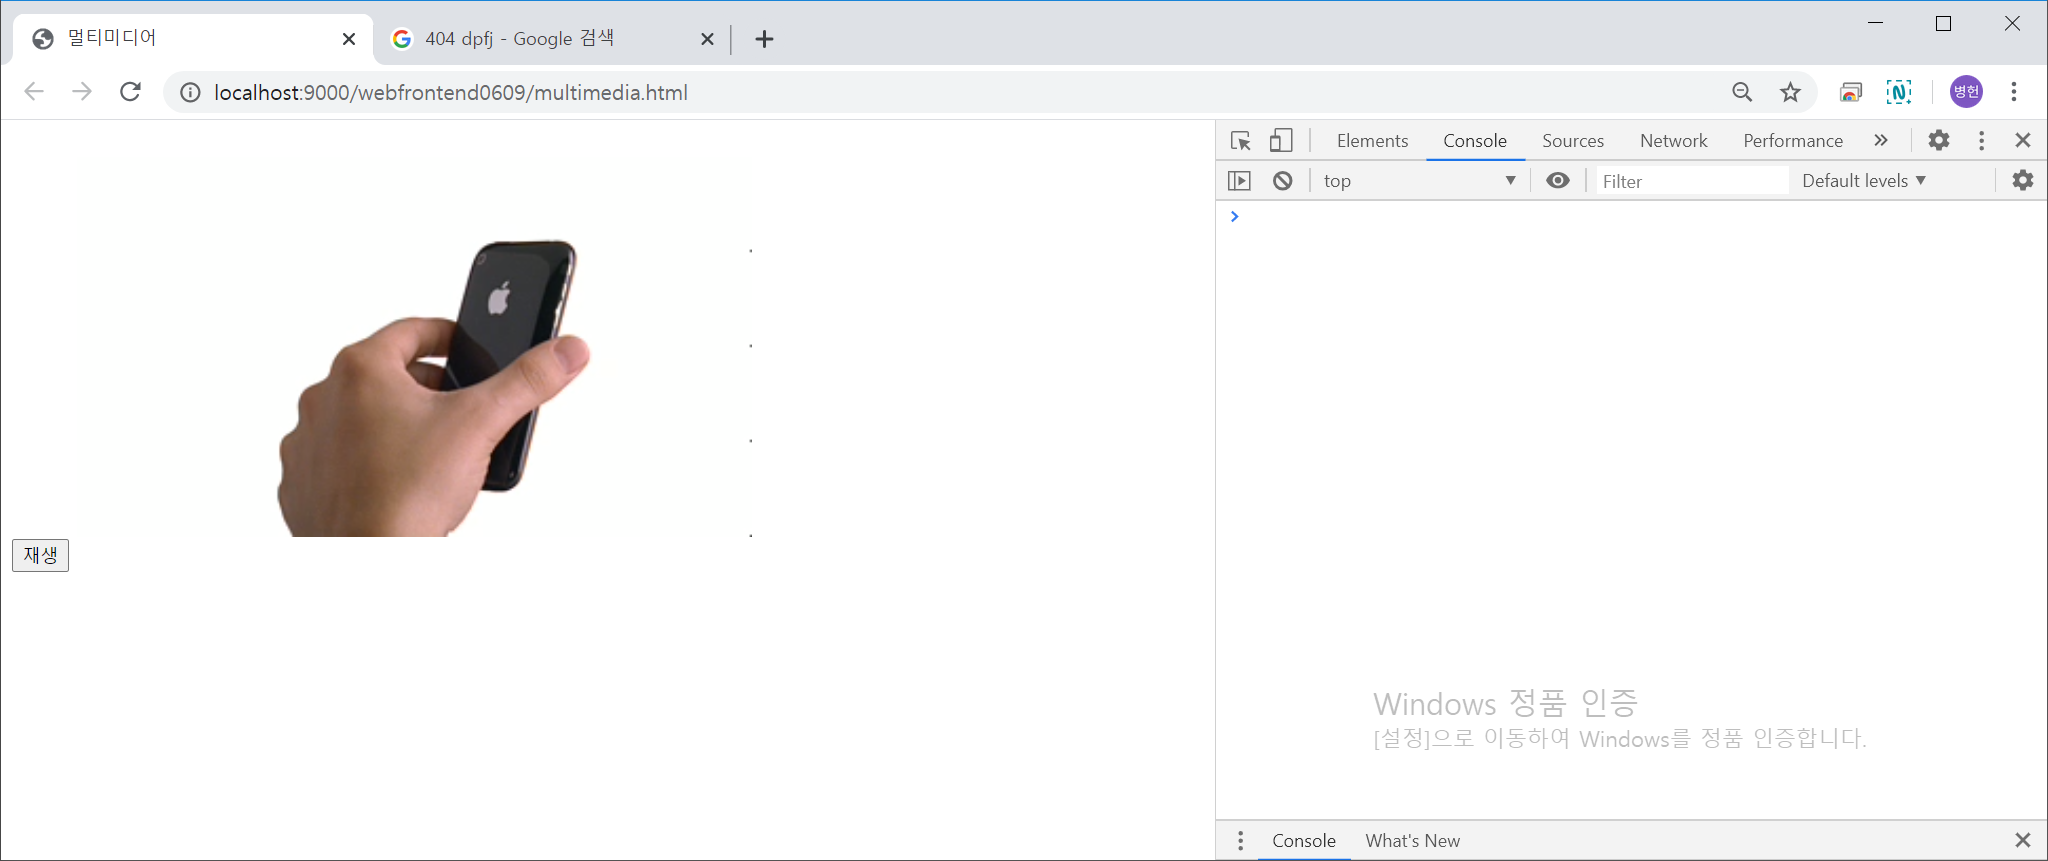Open the drawer's three-dot menu
The width and height of the screenshot is (2048, 861).
(1241, 841)
